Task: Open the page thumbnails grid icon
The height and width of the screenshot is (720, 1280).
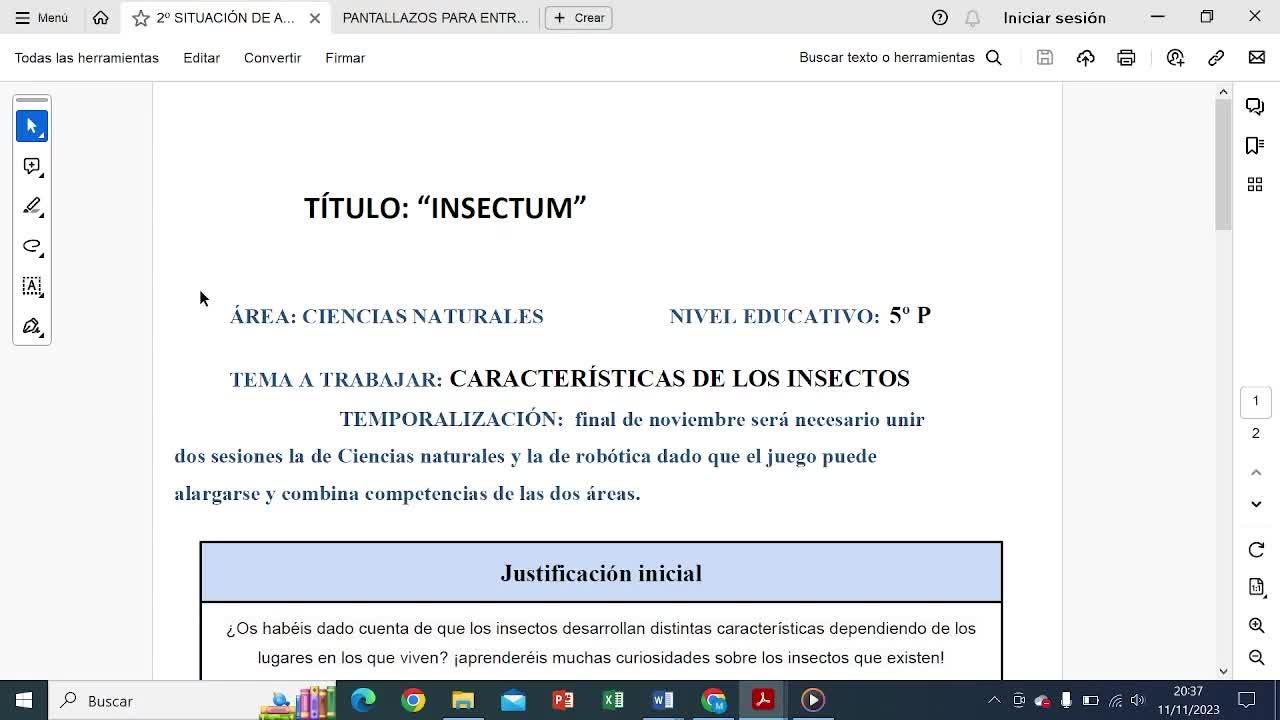Action: pos(1255,184)
